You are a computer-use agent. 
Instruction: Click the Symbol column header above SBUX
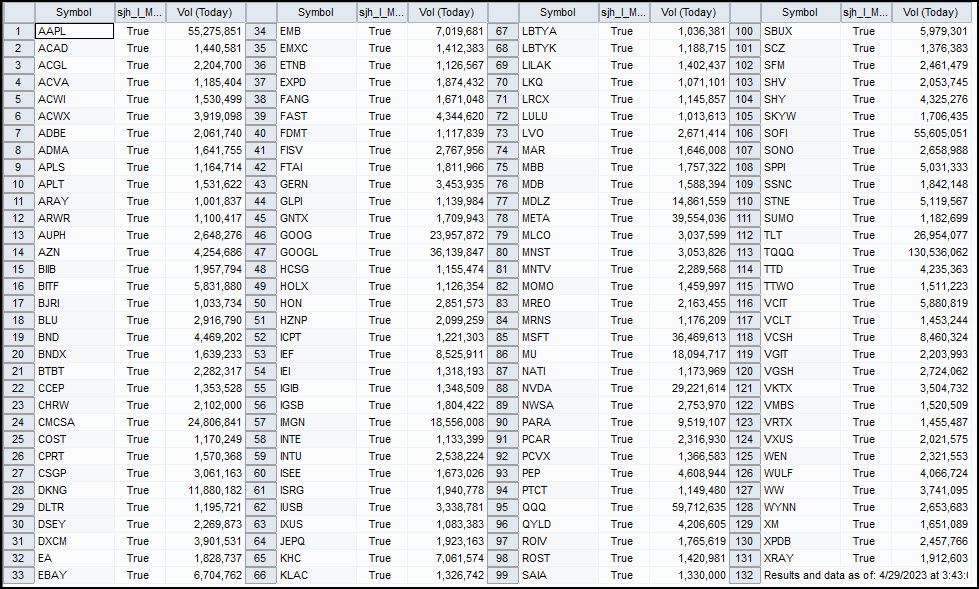tap(800, 12)
